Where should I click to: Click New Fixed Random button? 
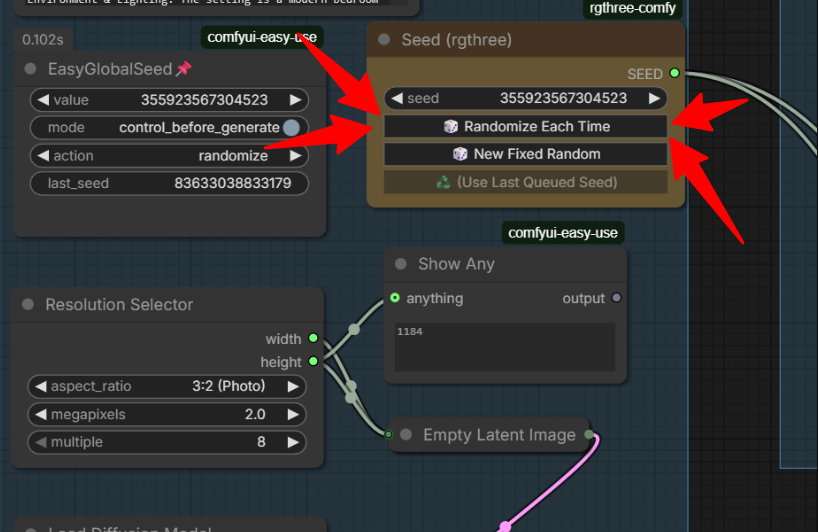coord(526,154)
